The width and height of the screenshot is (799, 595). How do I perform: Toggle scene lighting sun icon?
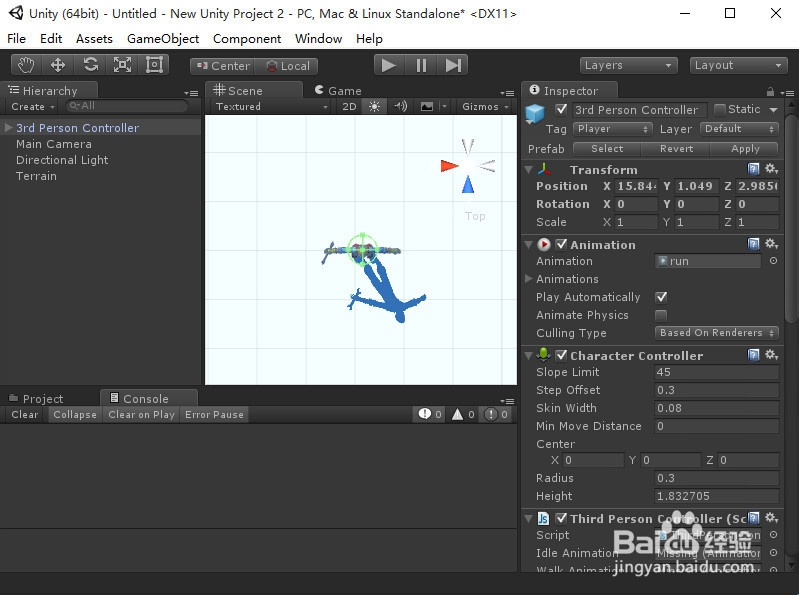coord(374,106)
